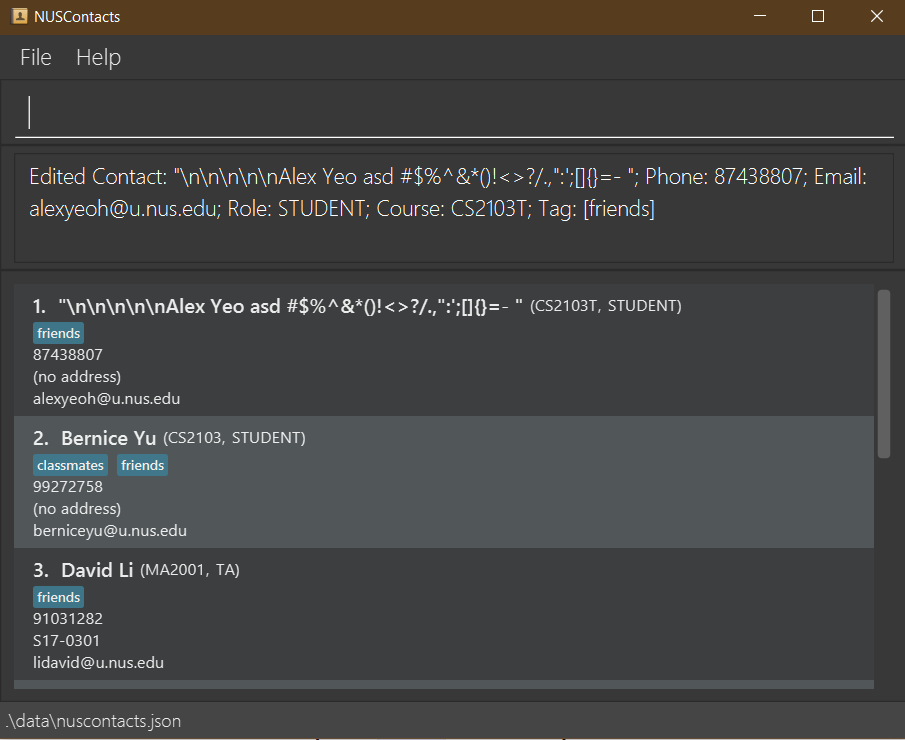The width and height of the screenshot is (905, 740).
Task: Click friends tag on David Li
Action: tap(58, 597)
